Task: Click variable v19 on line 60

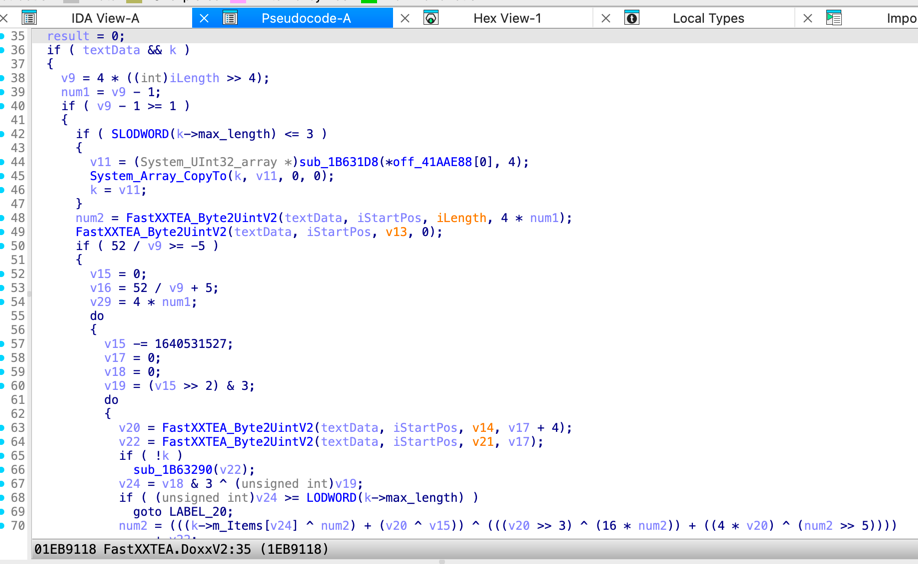Action: click(115, 385)
